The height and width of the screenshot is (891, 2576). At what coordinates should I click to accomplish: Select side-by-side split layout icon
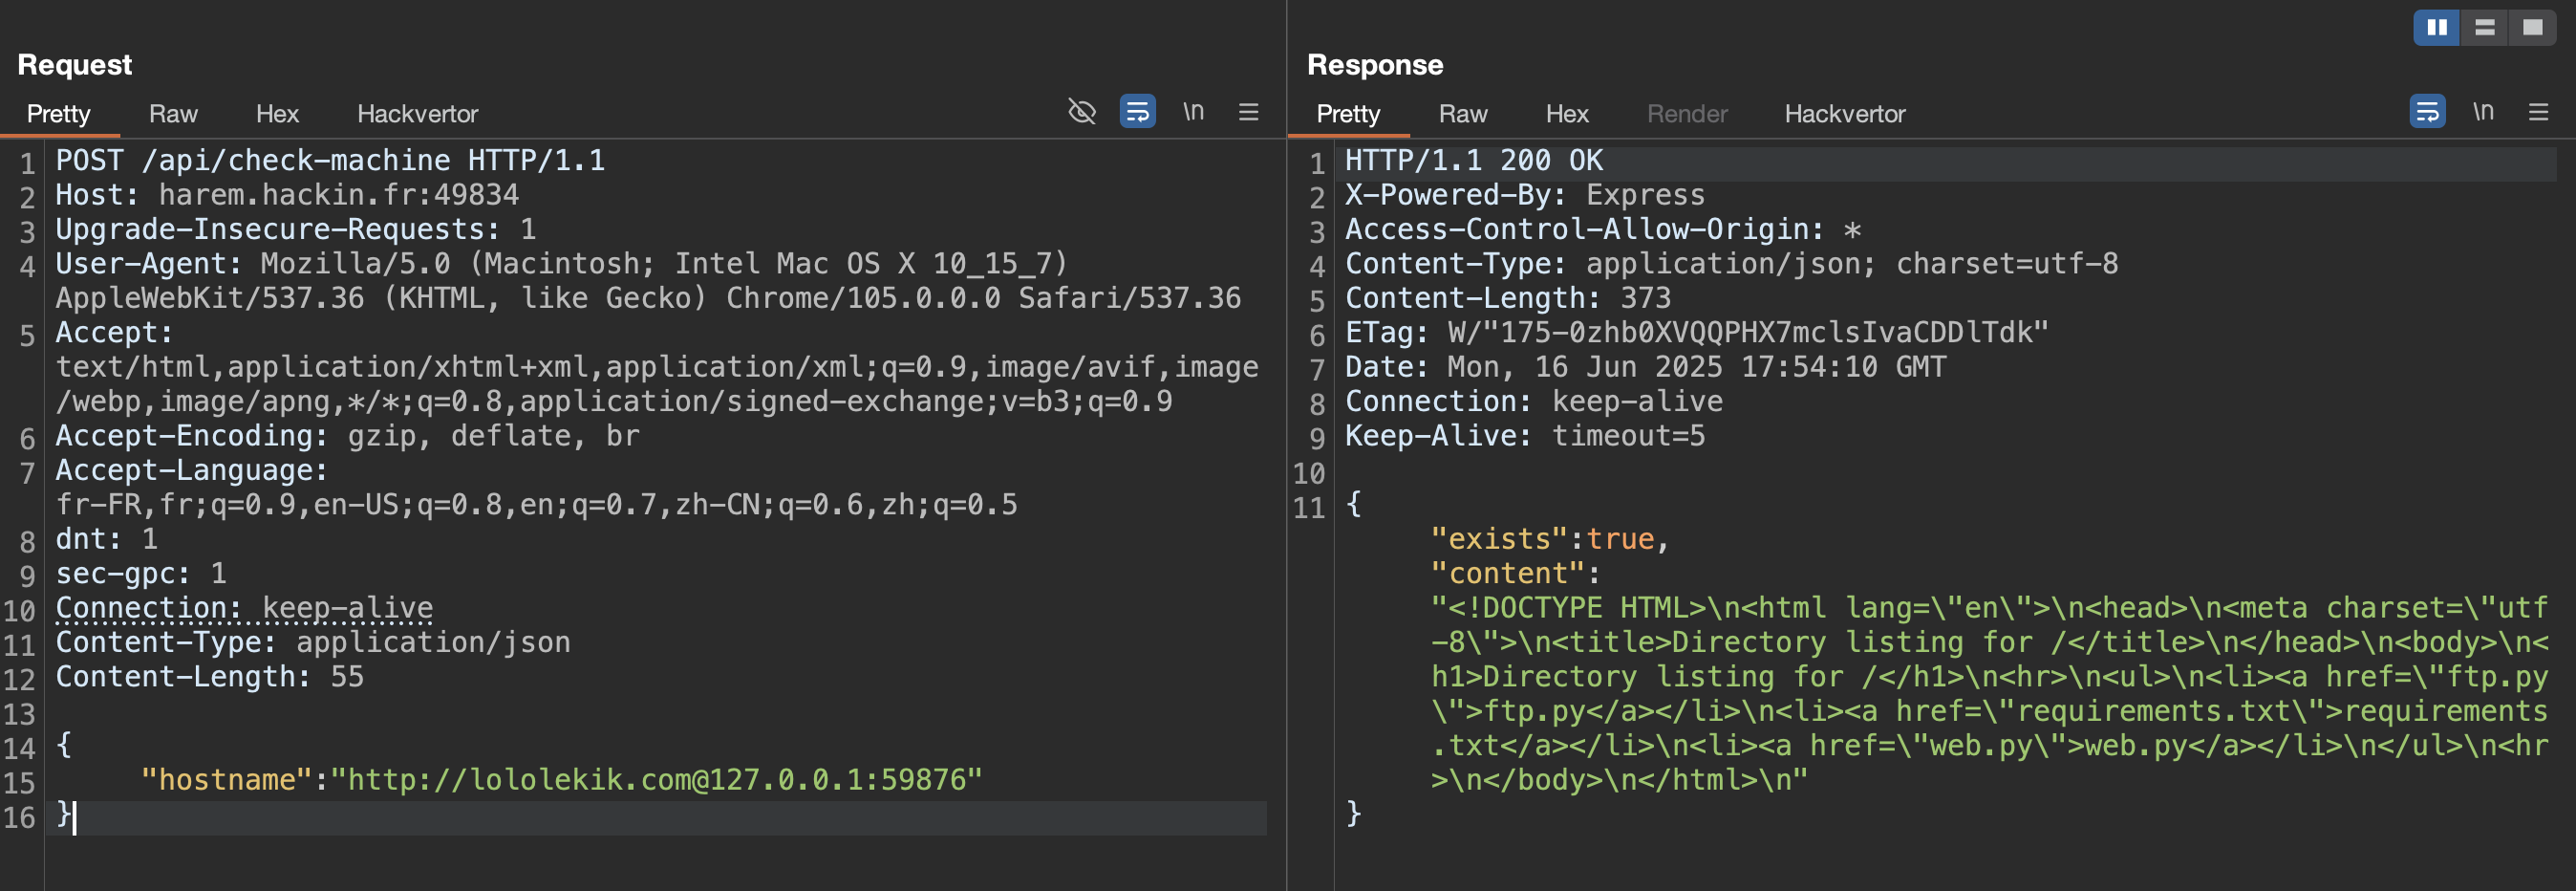coord(2437,28)
